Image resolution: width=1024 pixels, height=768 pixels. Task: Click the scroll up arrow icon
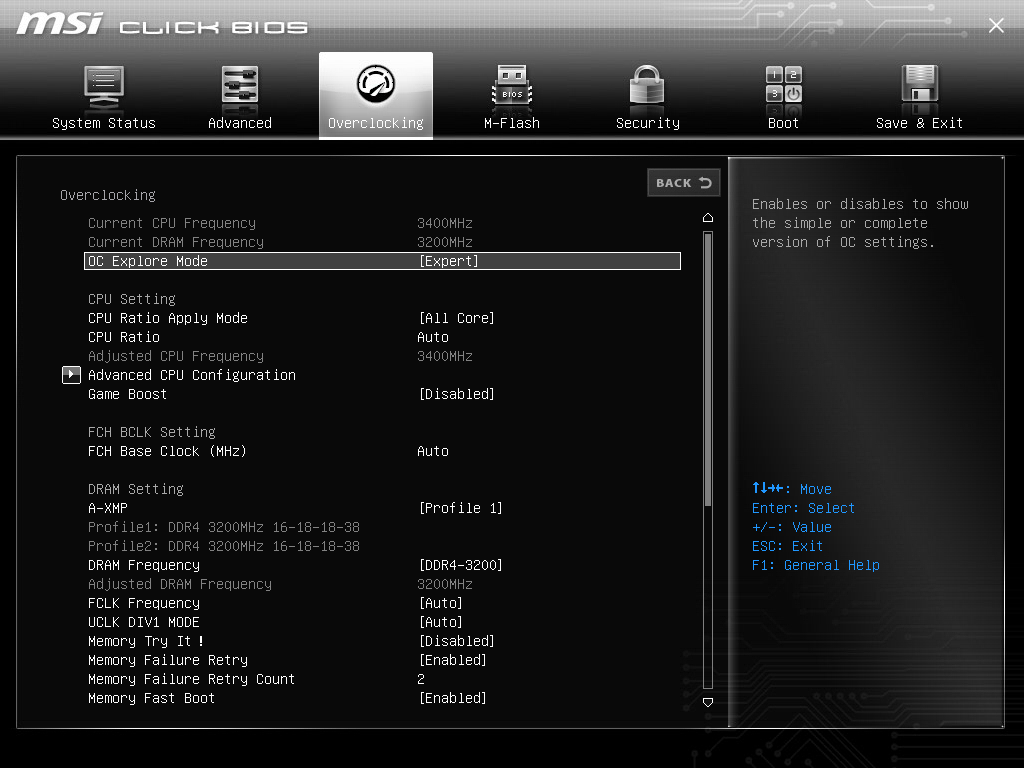click(x=708, y=217)
